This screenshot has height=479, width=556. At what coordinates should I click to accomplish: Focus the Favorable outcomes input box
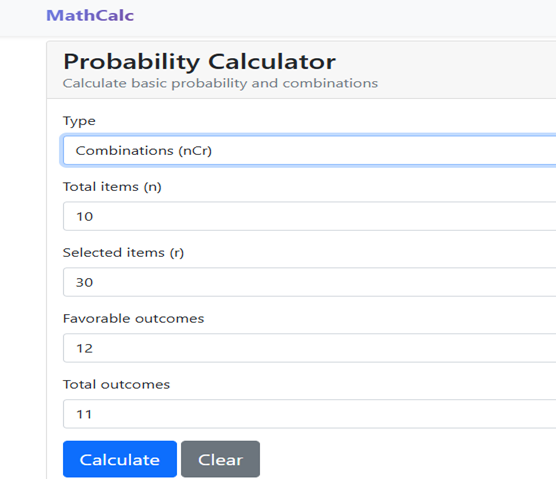pos(309,348)
